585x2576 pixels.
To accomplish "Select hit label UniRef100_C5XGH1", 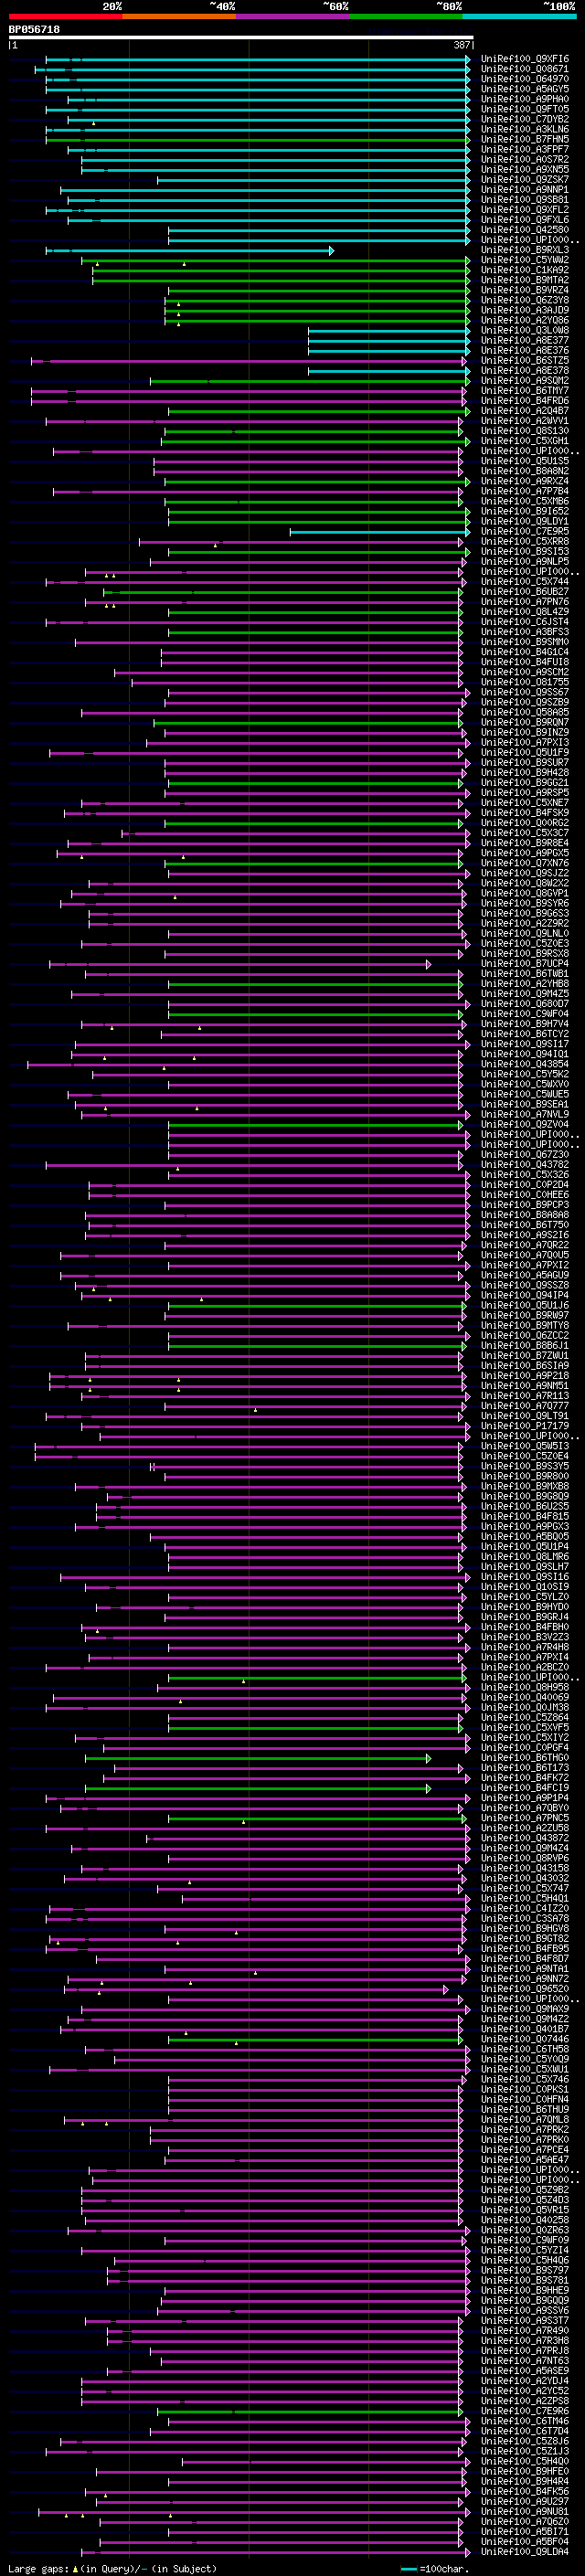I will pyautogui.click(x=525, y=441).
